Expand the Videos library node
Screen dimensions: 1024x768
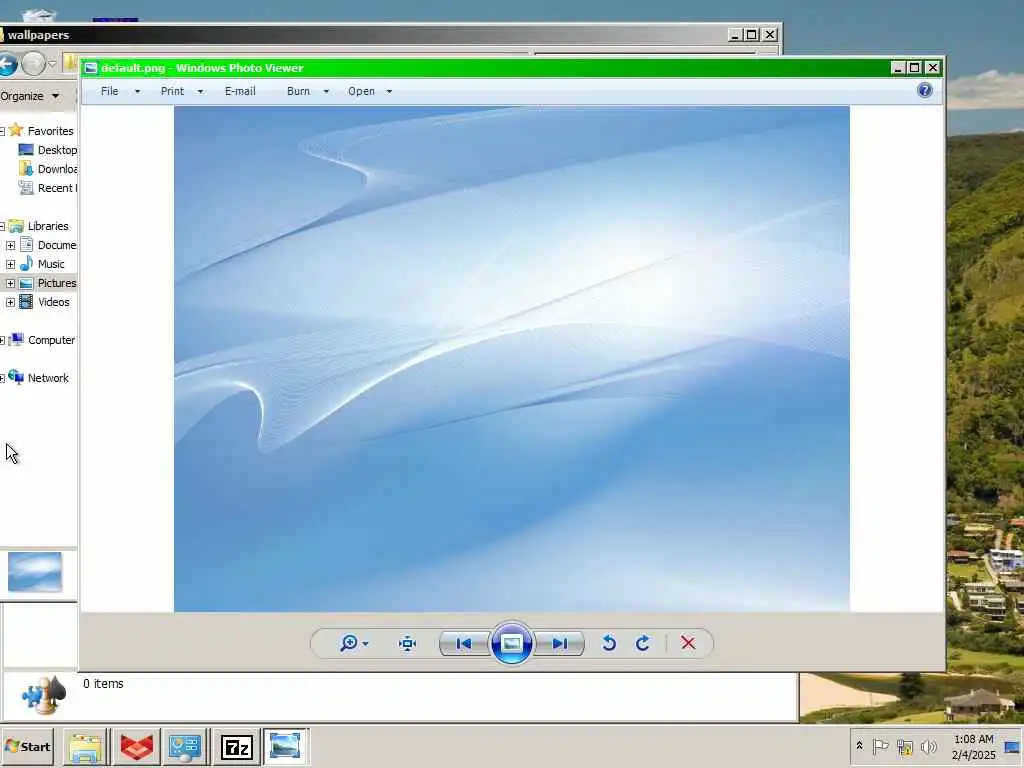(10, 302)
